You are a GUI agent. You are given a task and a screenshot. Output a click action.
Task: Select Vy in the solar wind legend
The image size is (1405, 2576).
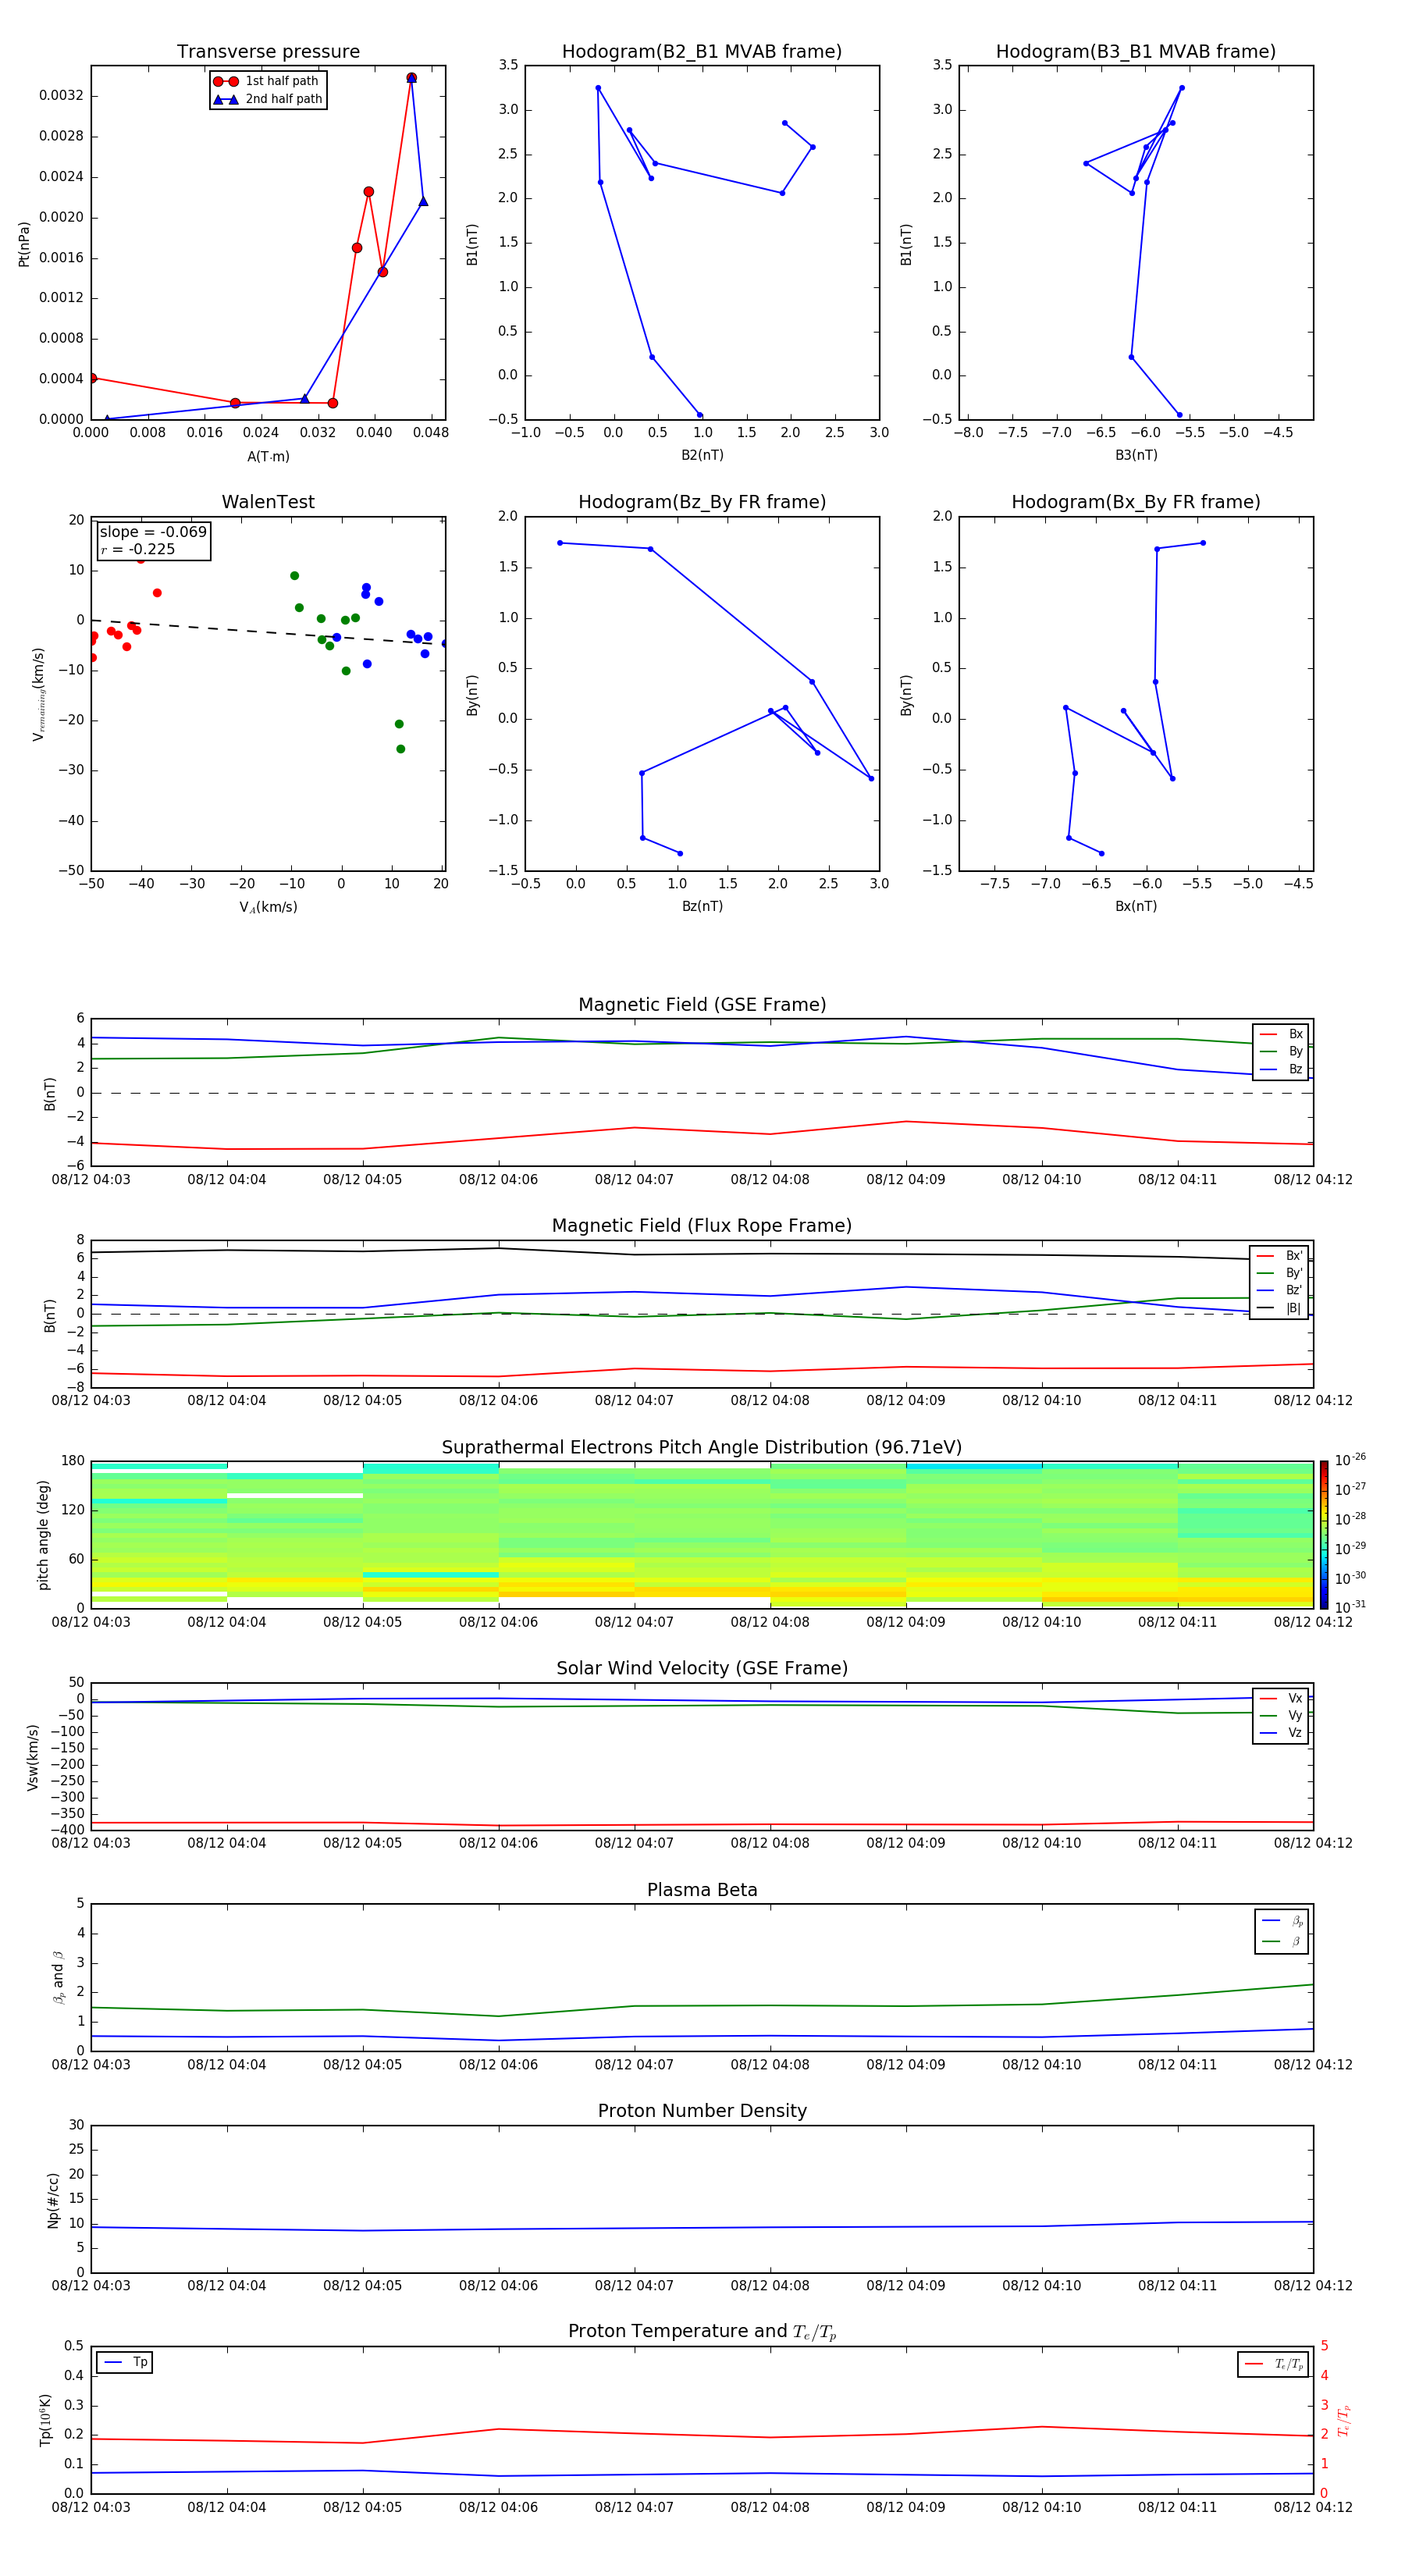(x=1281, y=1715)
